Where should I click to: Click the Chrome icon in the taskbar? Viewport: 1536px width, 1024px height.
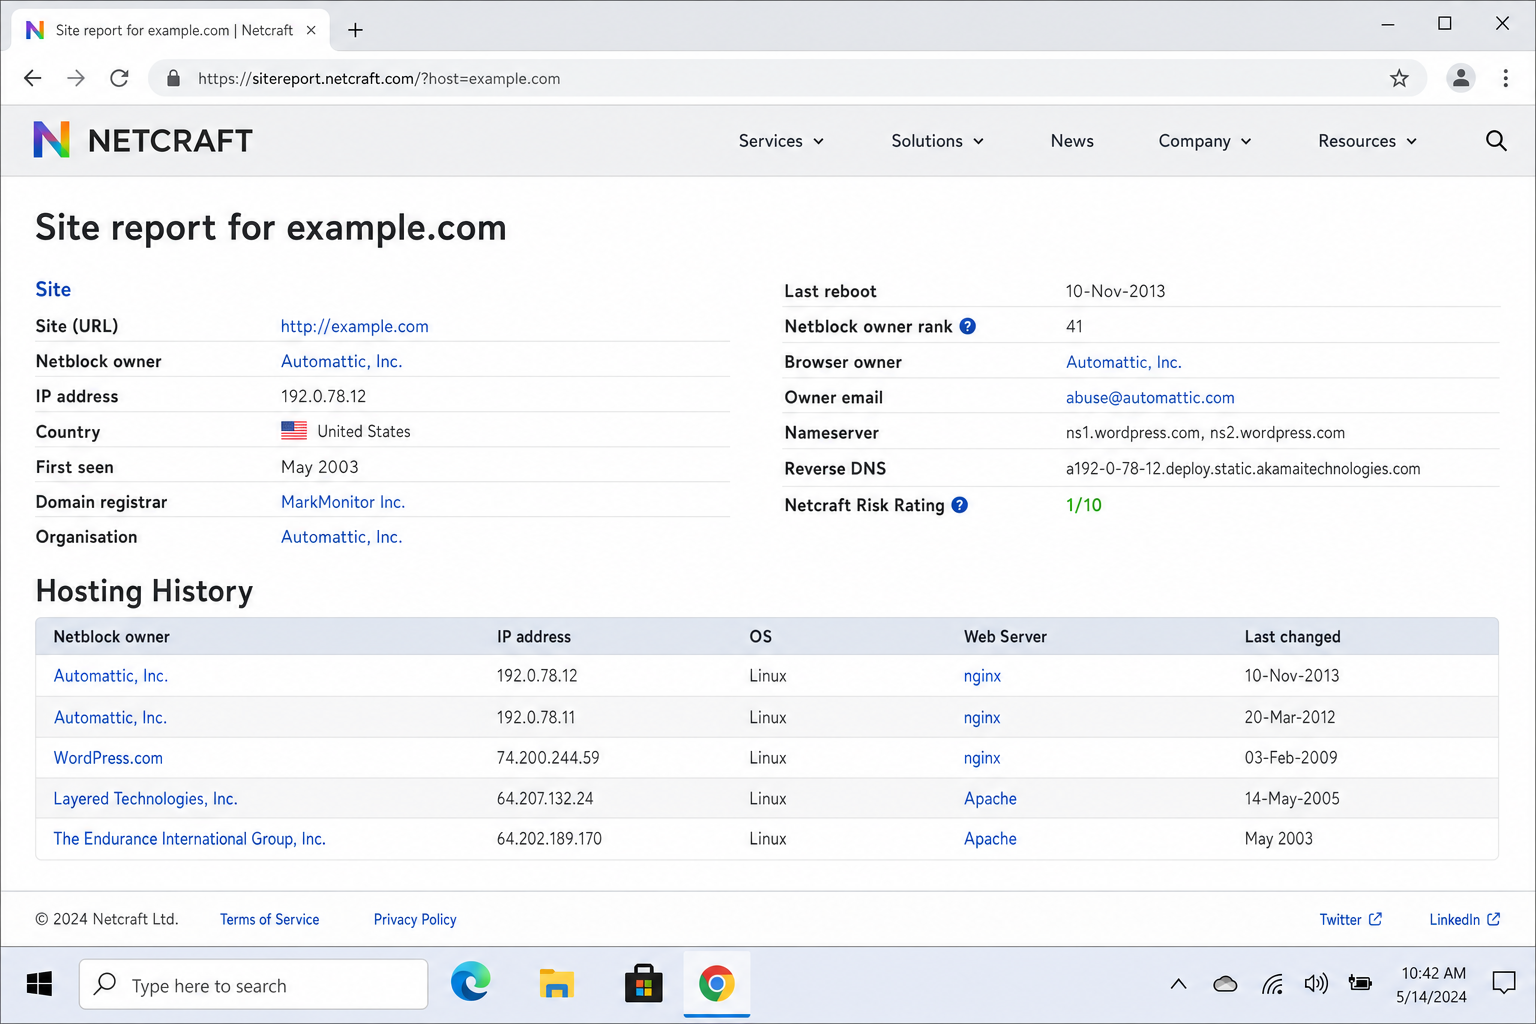coord(717,984)
